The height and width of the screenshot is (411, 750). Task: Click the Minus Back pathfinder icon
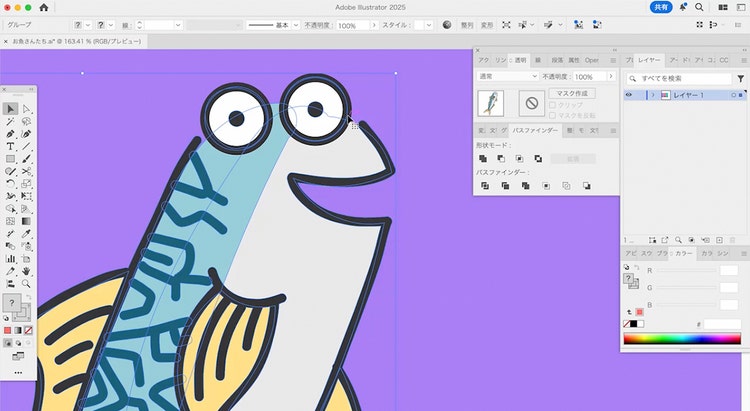(x=587, y=186)
